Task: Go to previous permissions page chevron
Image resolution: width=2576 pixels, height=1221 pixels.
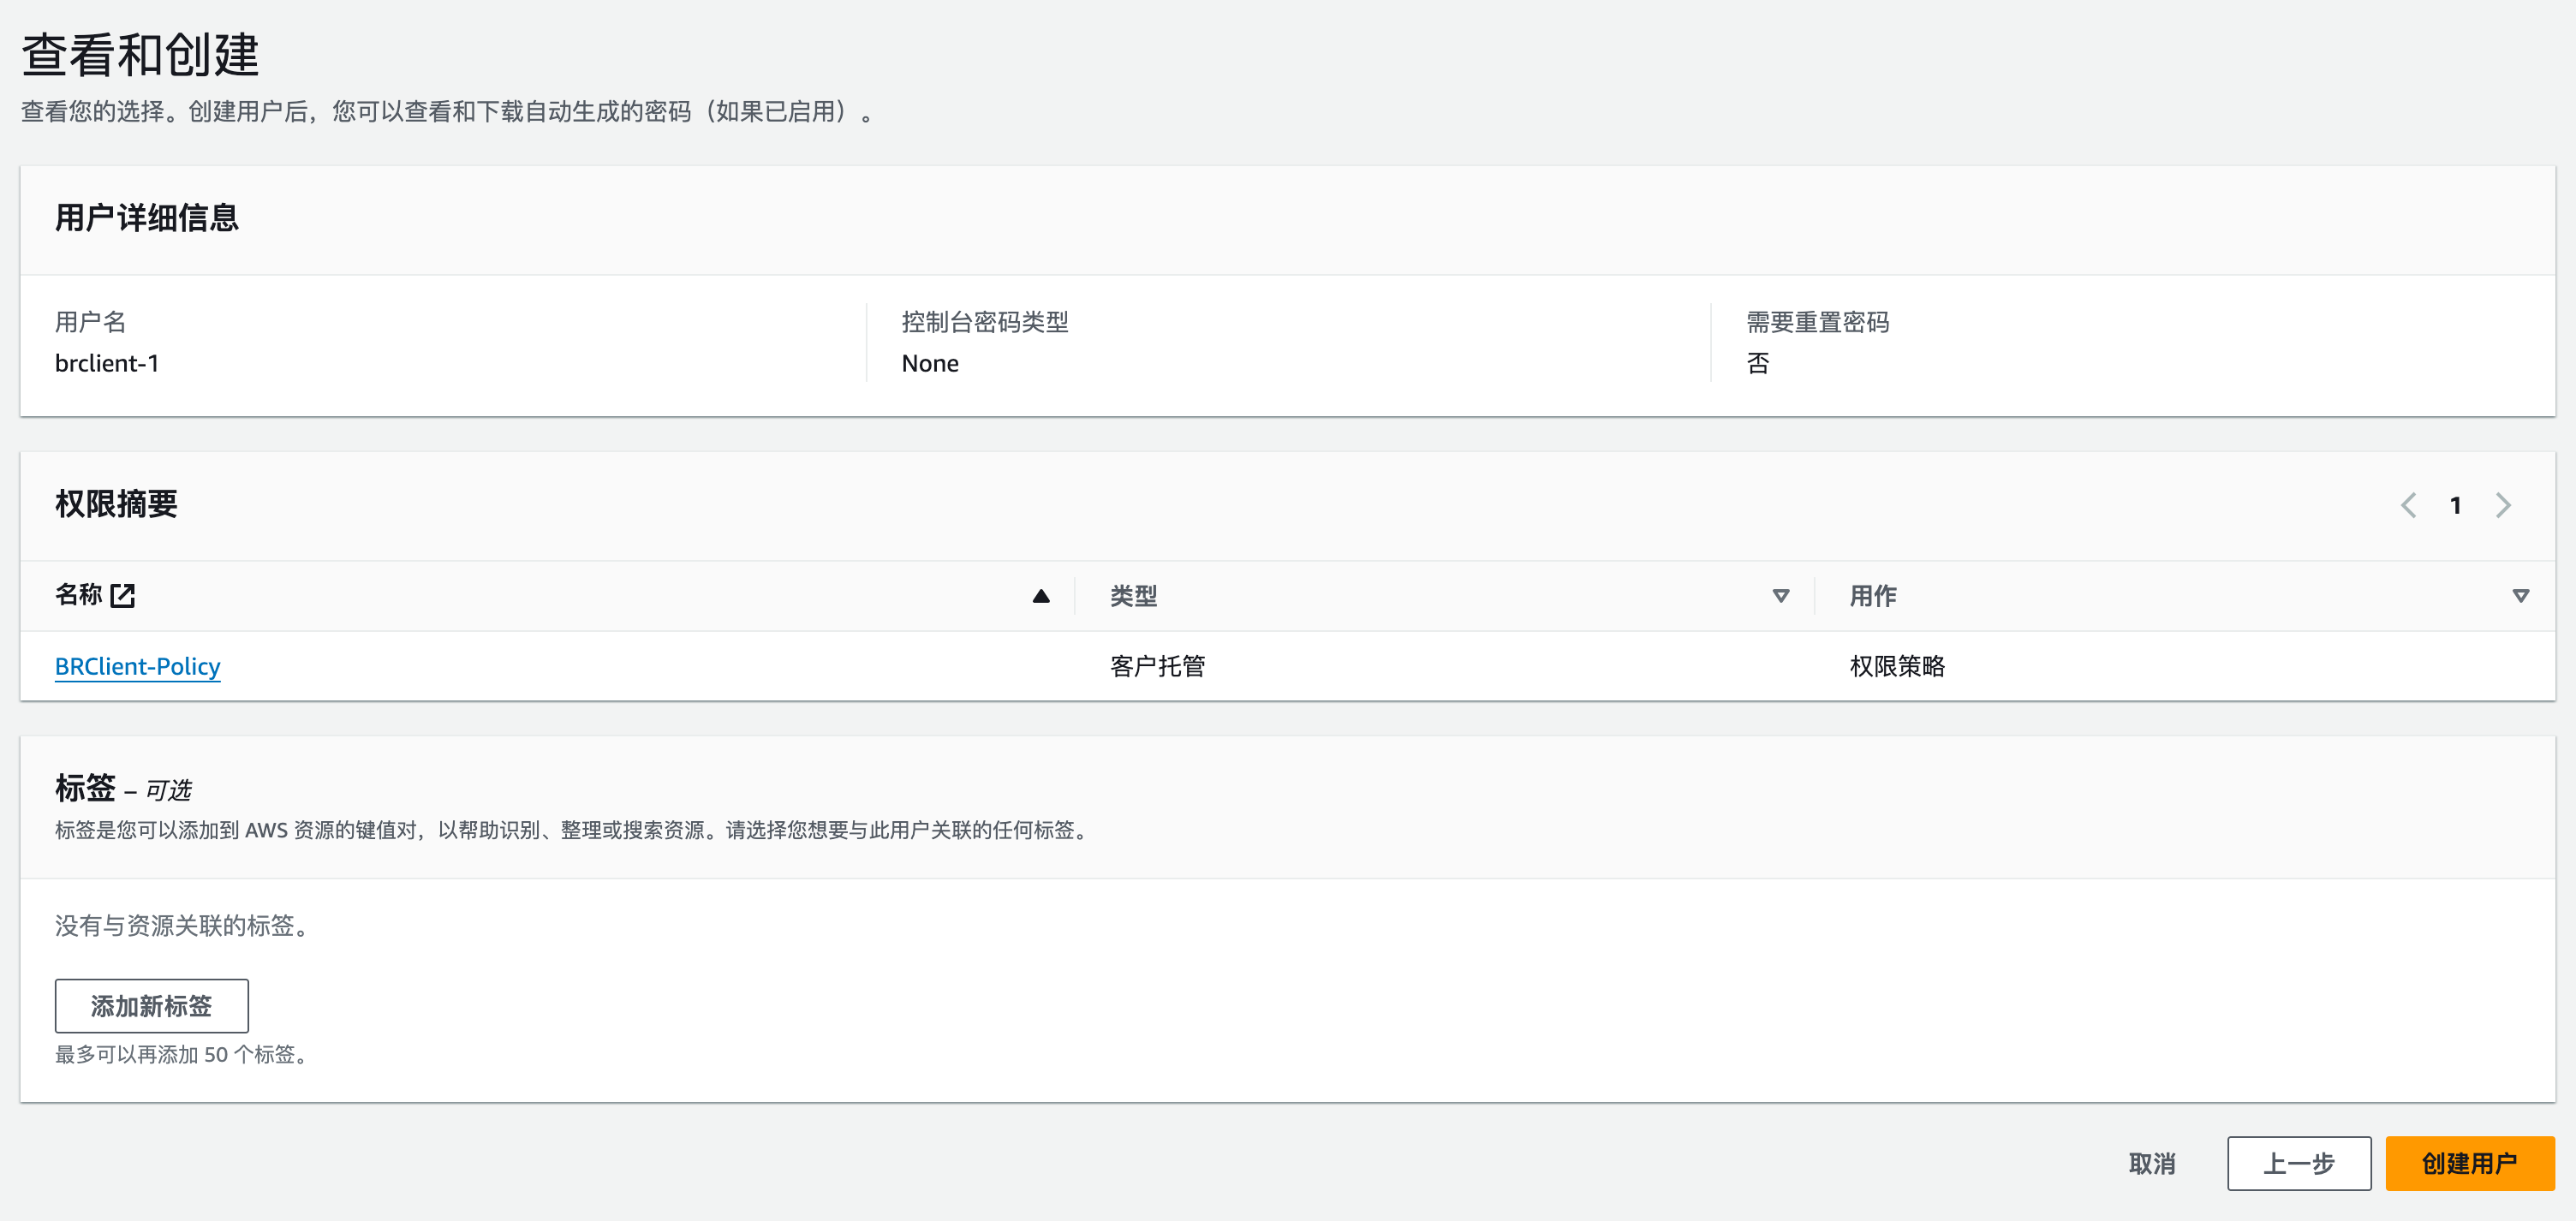Action: pyautogui.click(x=2408, y=505)
